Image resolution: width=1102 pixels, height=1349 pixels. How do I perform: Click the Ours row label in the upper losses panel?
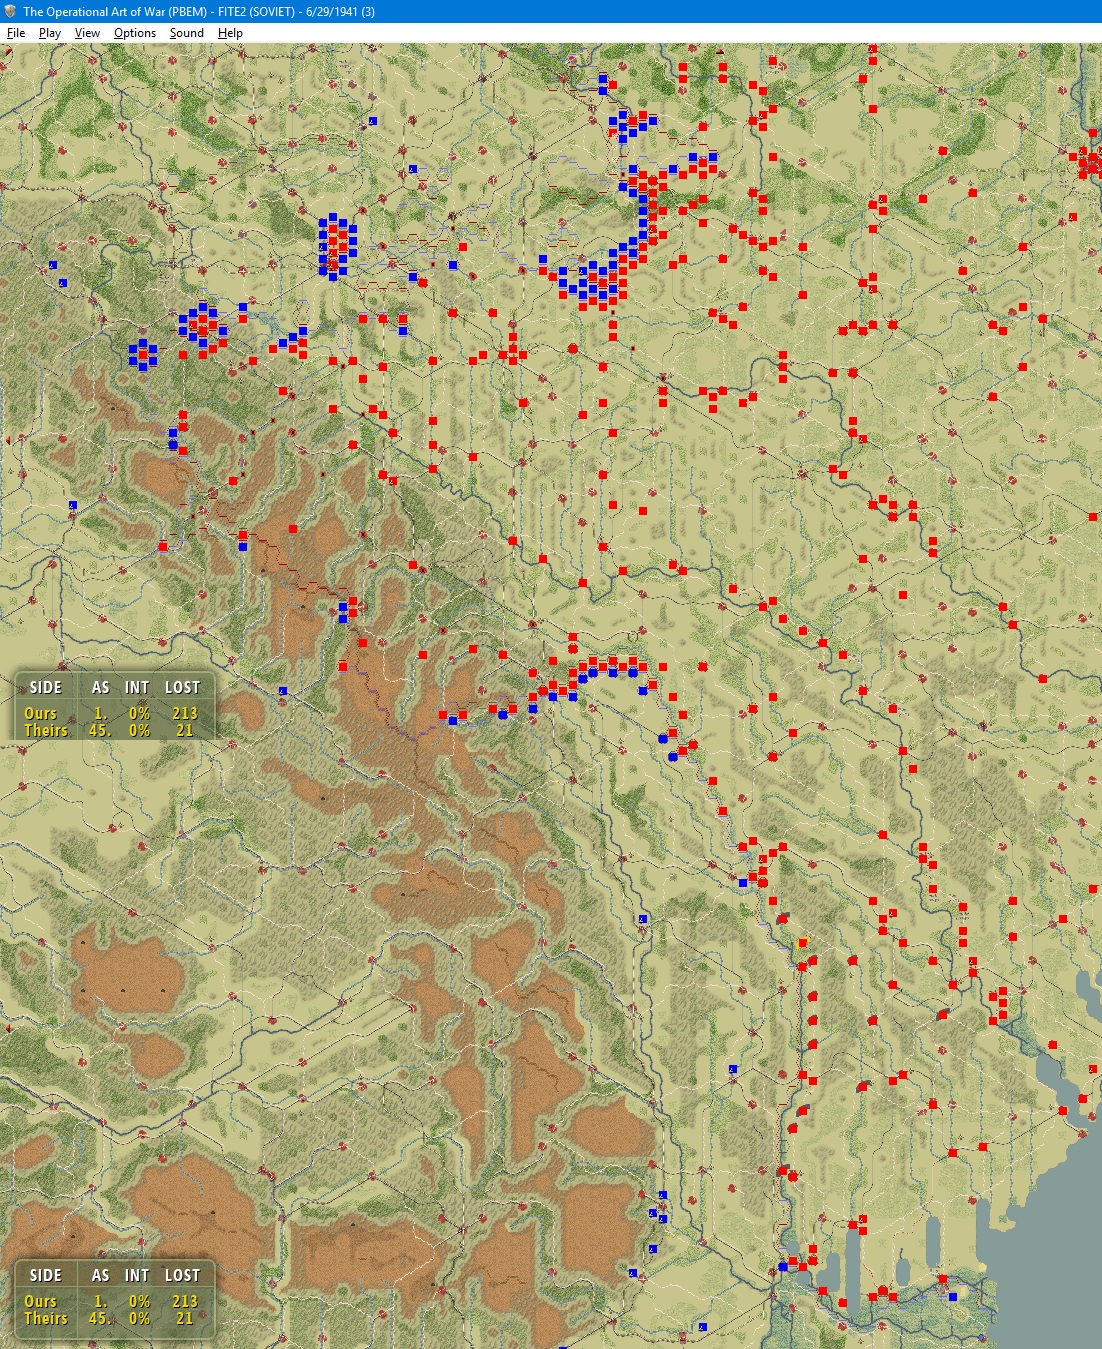[40, 713]
